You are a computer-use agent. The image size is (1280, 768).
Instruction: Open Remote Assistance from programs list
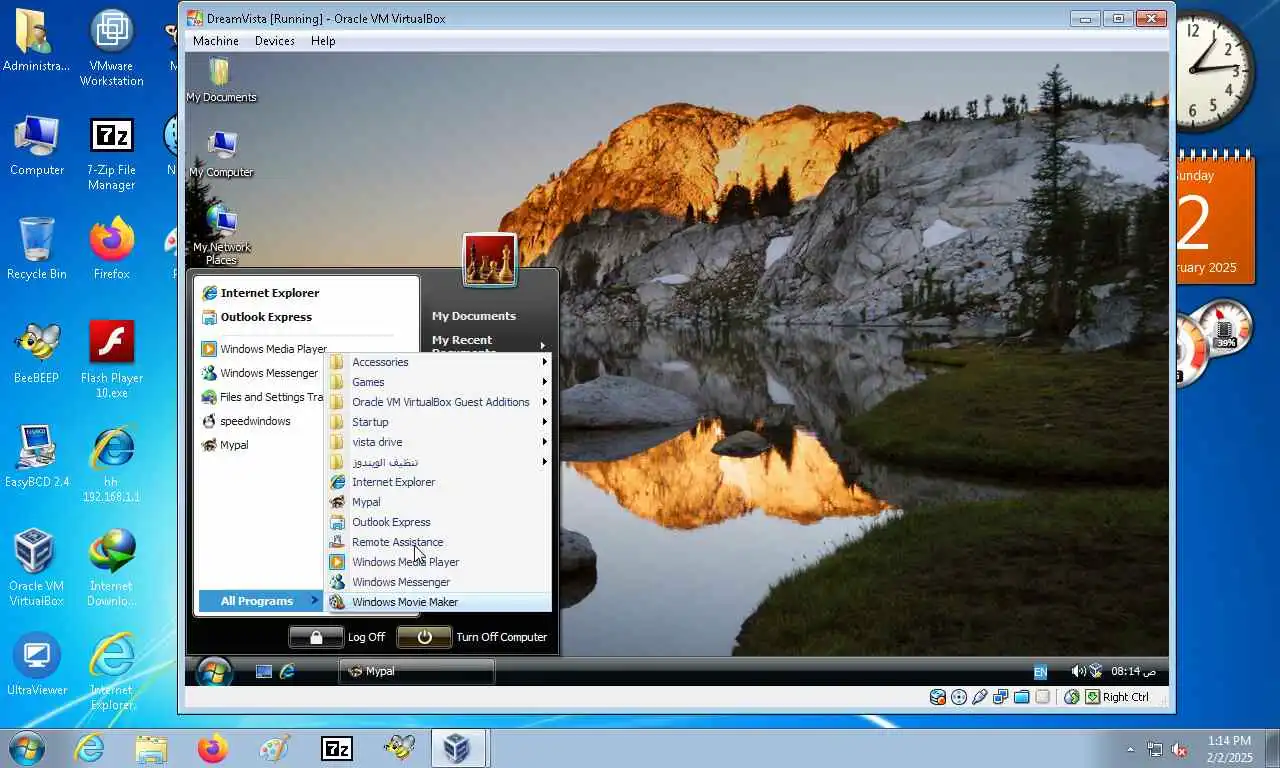(x=438, y=542)
